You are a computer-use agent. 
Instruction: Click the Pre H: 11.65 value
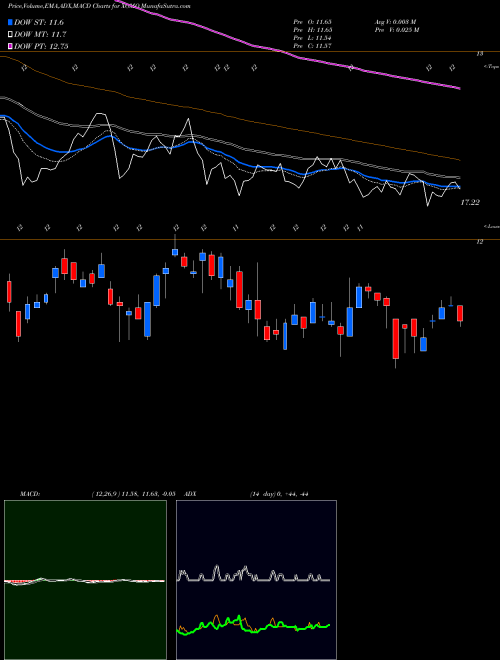[x=313, y=30]
